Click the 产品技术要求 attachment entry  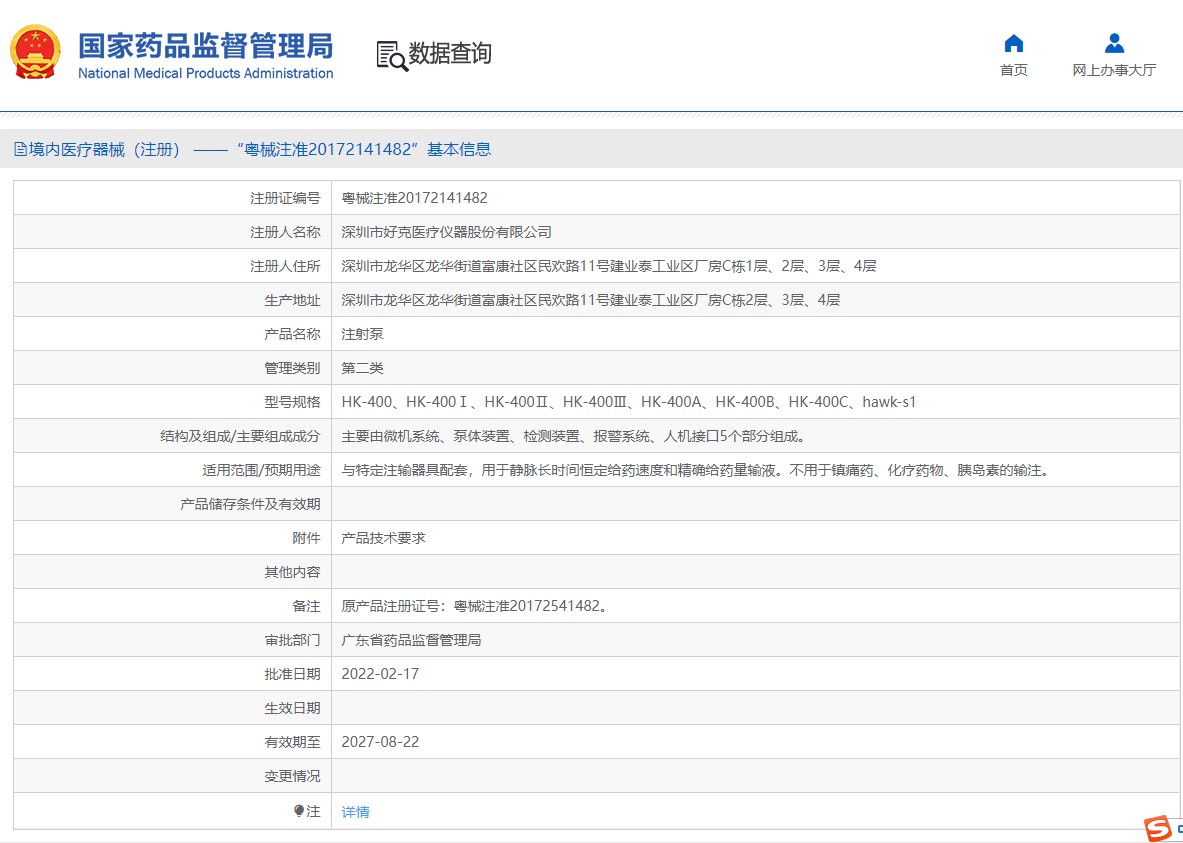pyautogui.click(x=383, y=538)
